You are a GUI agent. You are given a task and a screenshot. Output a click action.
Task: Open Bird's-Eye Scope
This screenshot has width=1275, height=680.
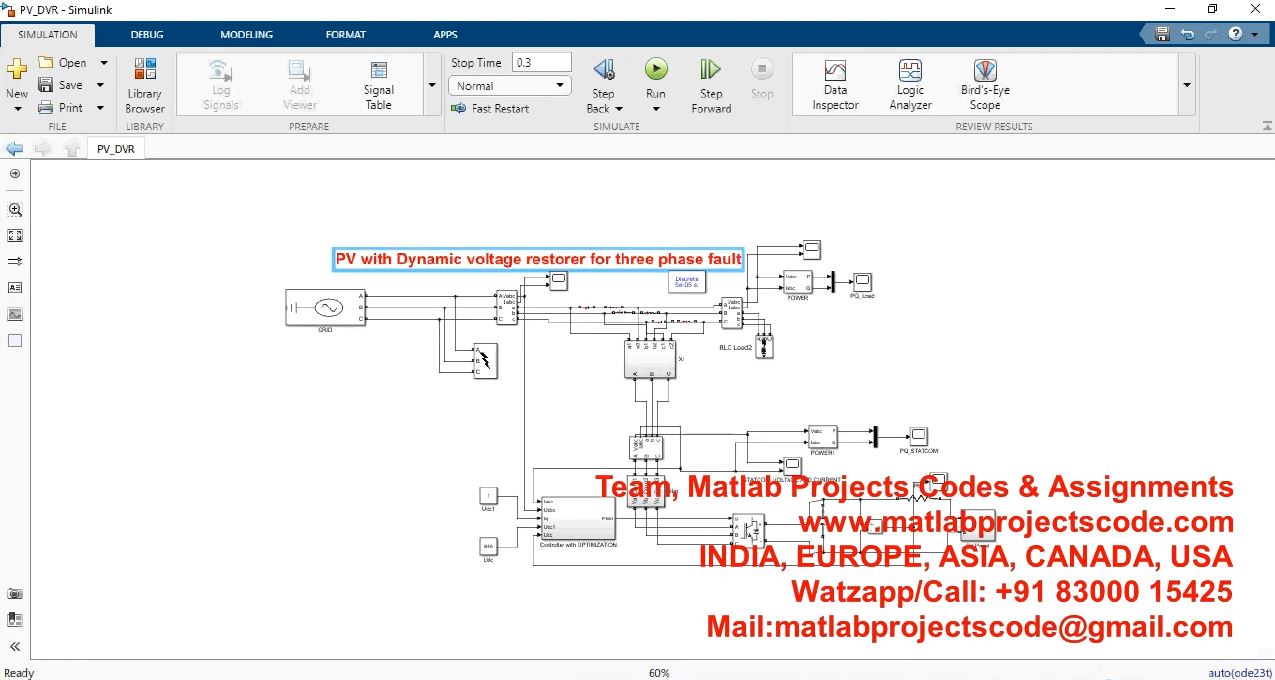pyautogui.click(x=985, y=84)
